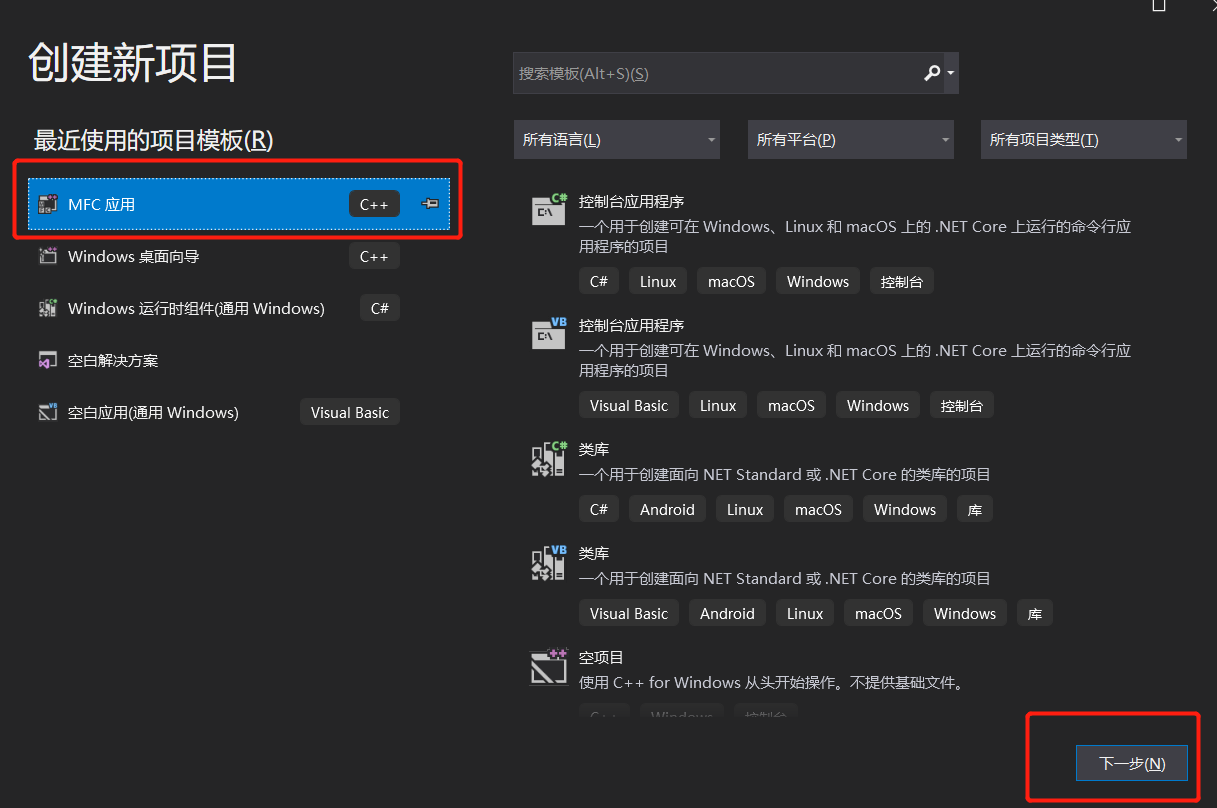Click 控制台 tag under VB 控制台应用程序
The height and width of the screenshot is (808, 1217).
coord(961,405)
